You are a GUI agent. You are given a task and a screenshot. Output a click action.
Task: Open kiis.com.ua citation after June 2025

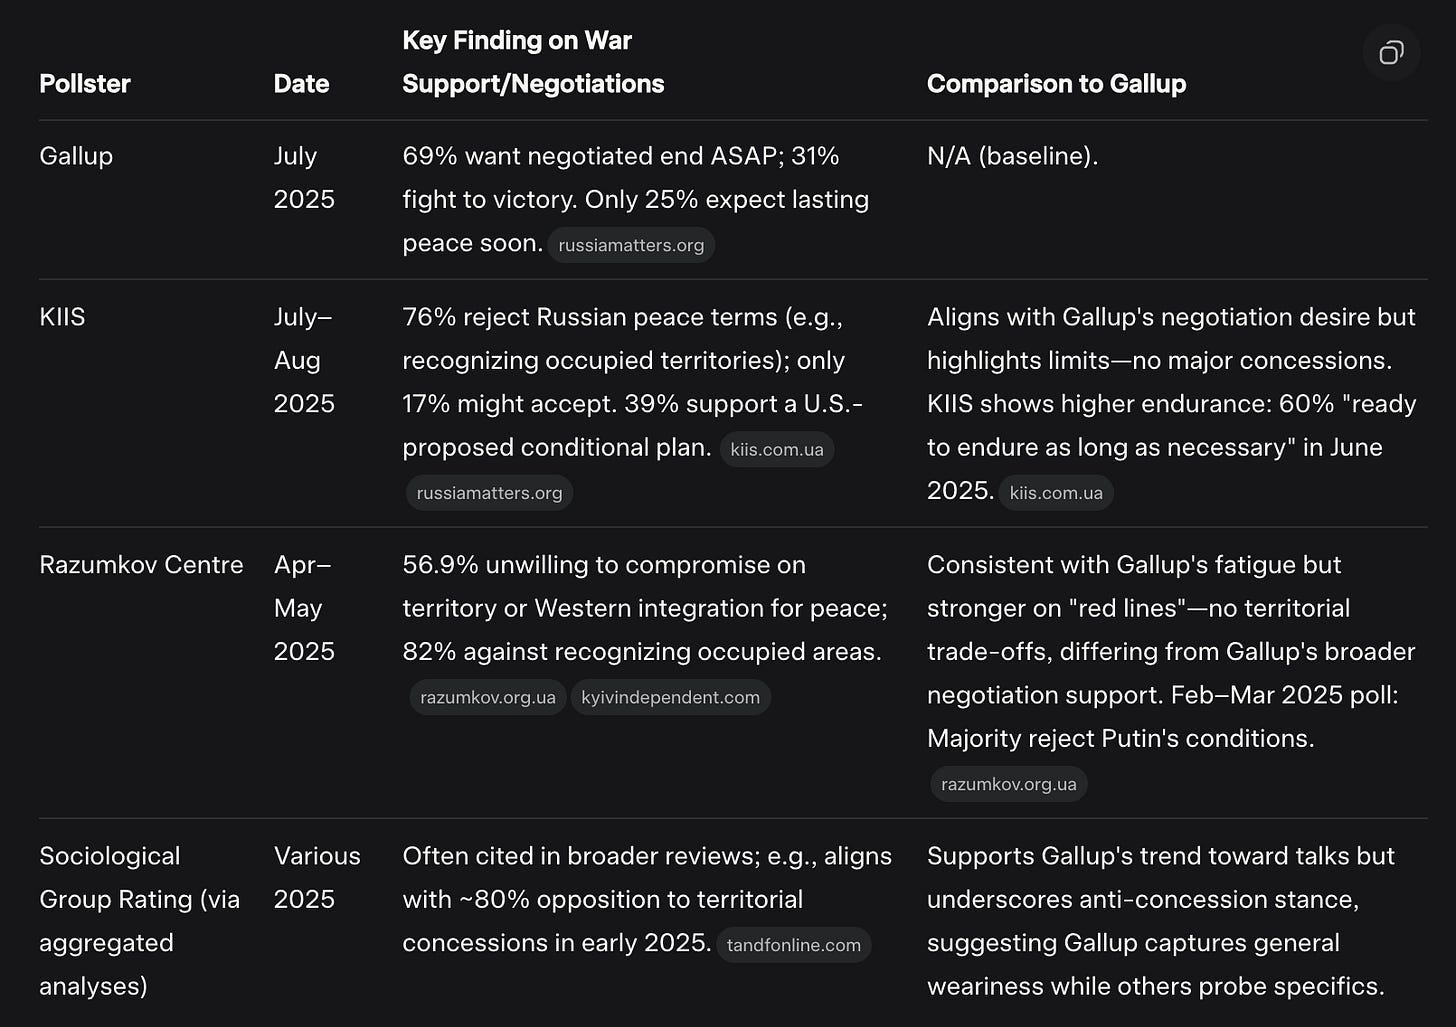(1056, 493)
